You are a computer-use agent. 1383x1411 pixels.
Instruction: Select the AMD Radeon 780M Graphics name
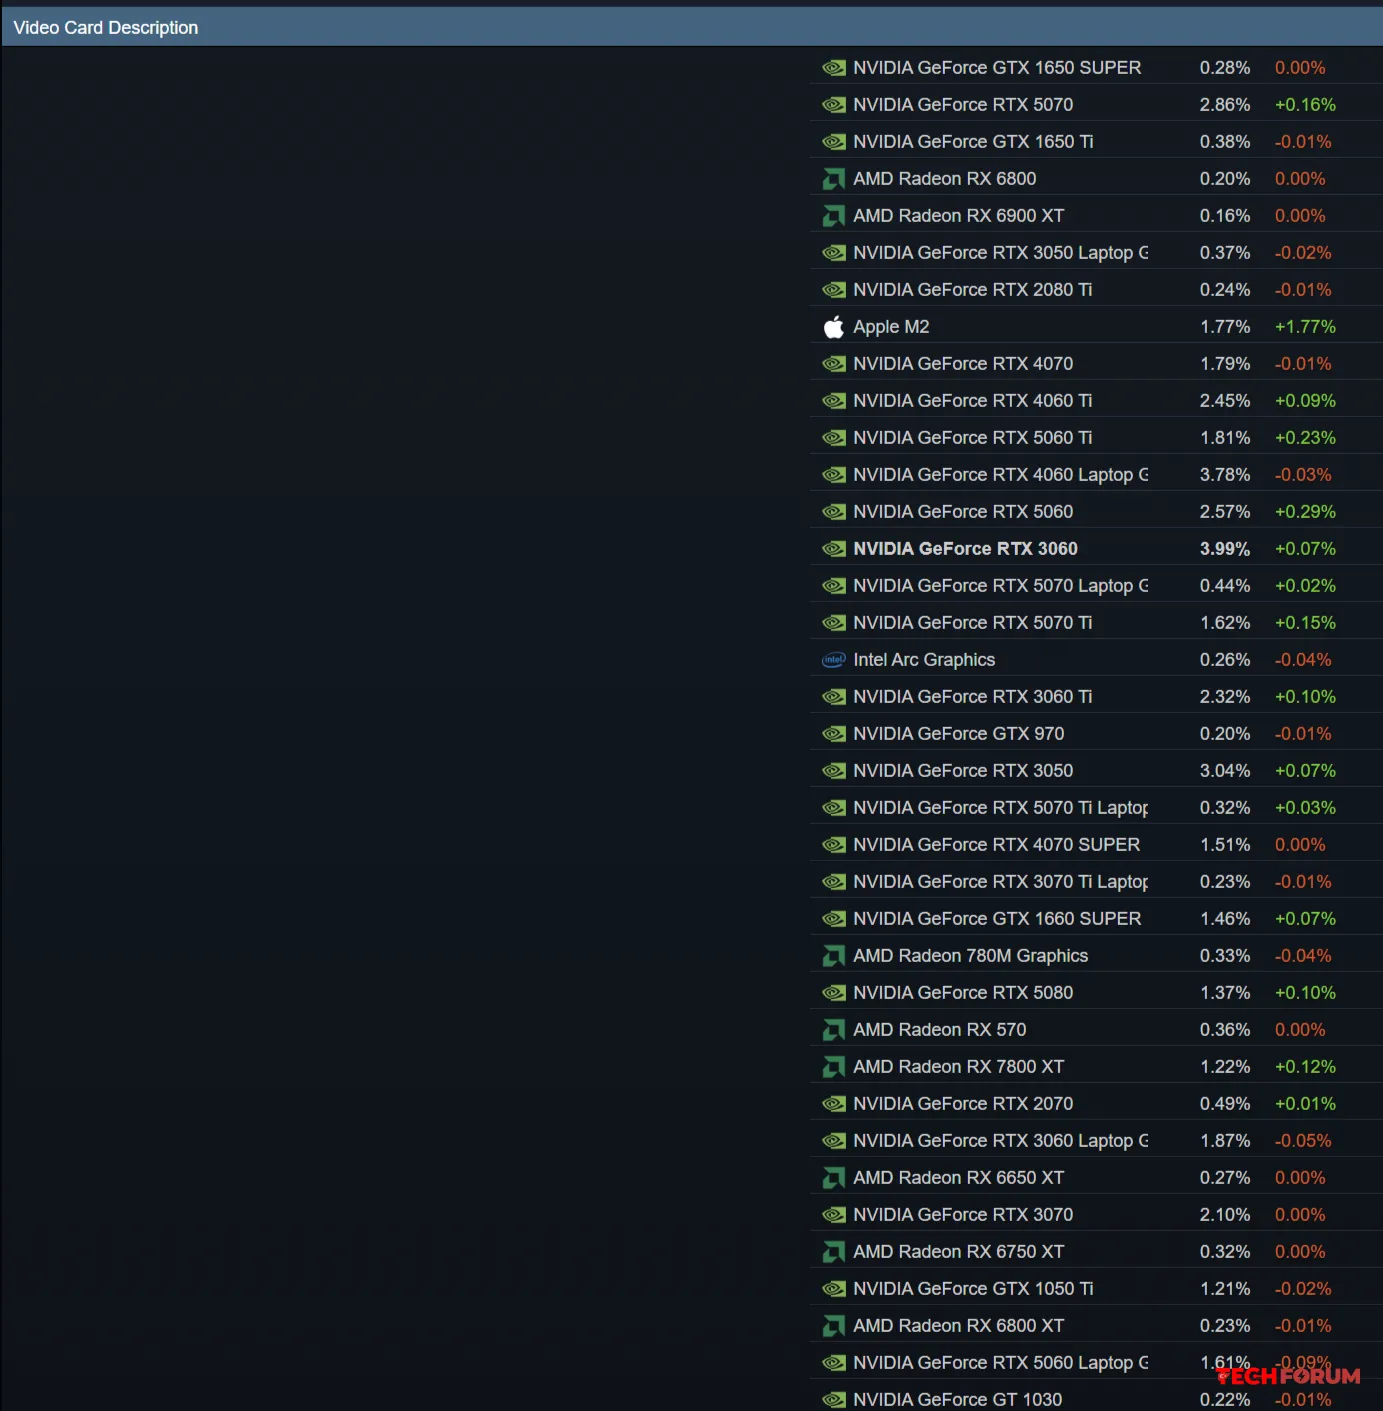pyautogui.click(x=970, y=956)
